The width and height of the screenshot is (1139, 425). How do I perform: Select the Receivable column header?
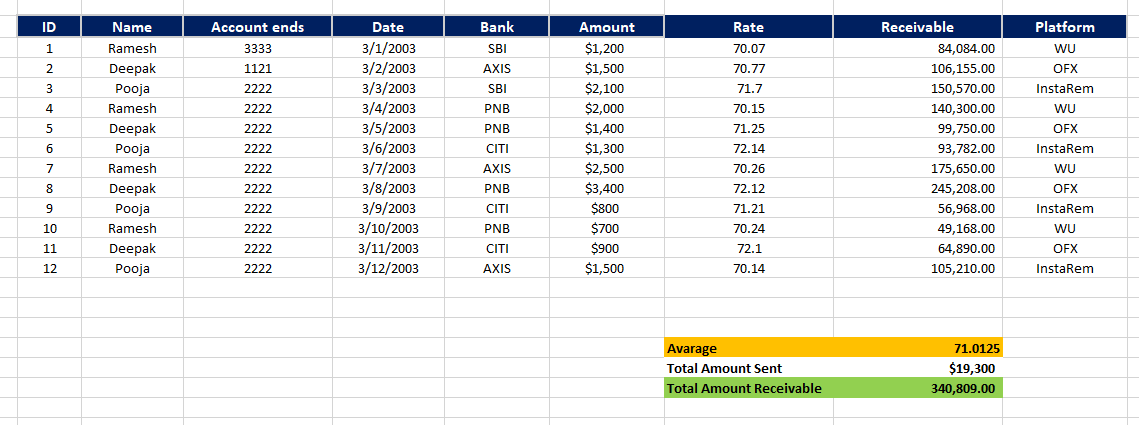pyautogui.click(x=917, y=27)
